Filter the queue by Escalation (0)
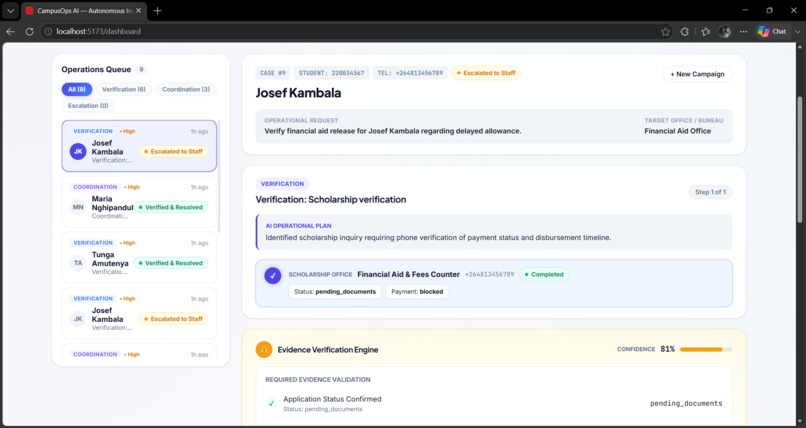The image size is (806, 428). (x=88, y=106)
